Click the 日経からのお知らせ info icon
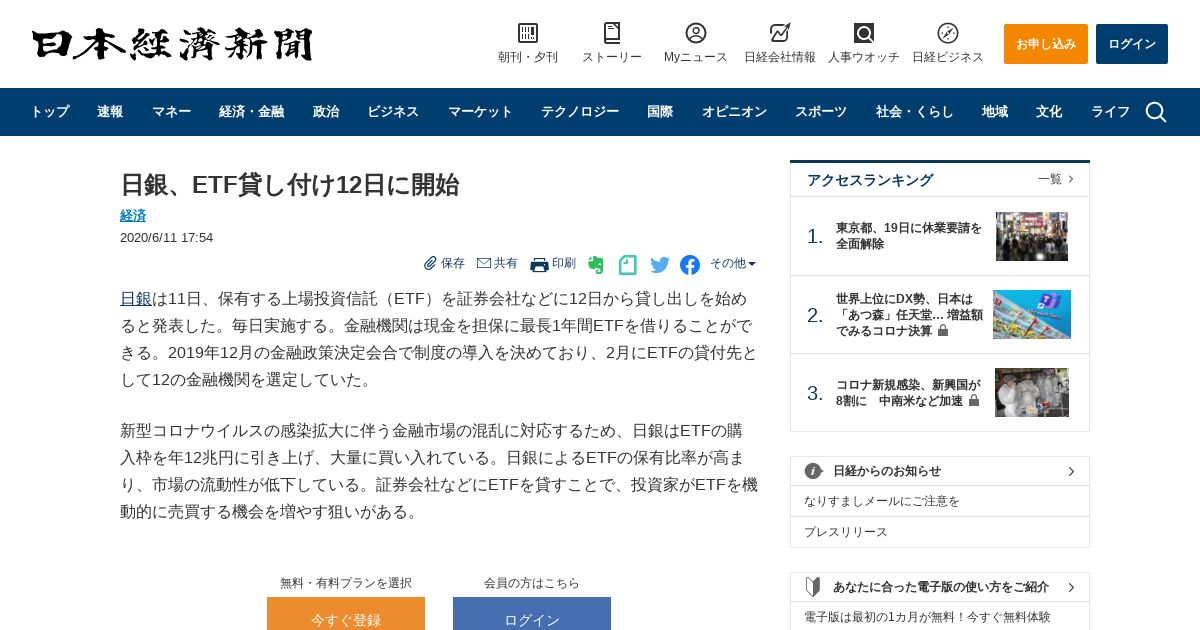The height and width of the screenshot is (630, 1200). pyautogui.click(x=813, y=471)
